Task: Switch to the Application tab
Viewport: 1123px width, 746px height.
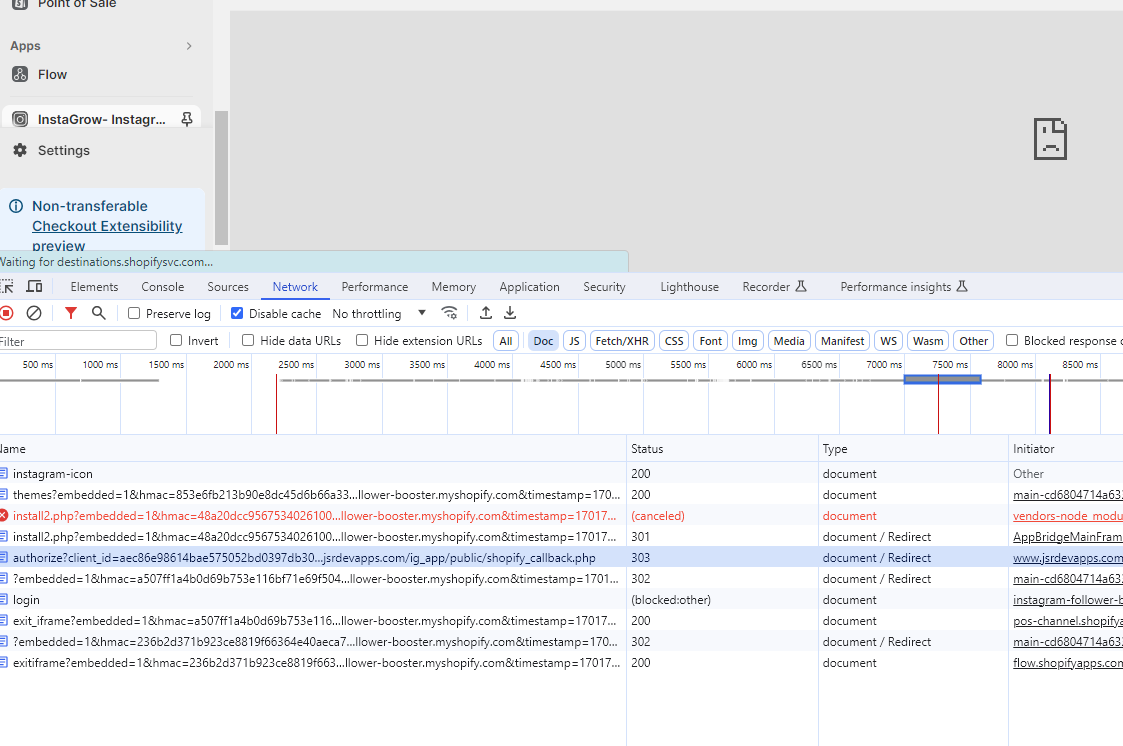Action: 529,286
